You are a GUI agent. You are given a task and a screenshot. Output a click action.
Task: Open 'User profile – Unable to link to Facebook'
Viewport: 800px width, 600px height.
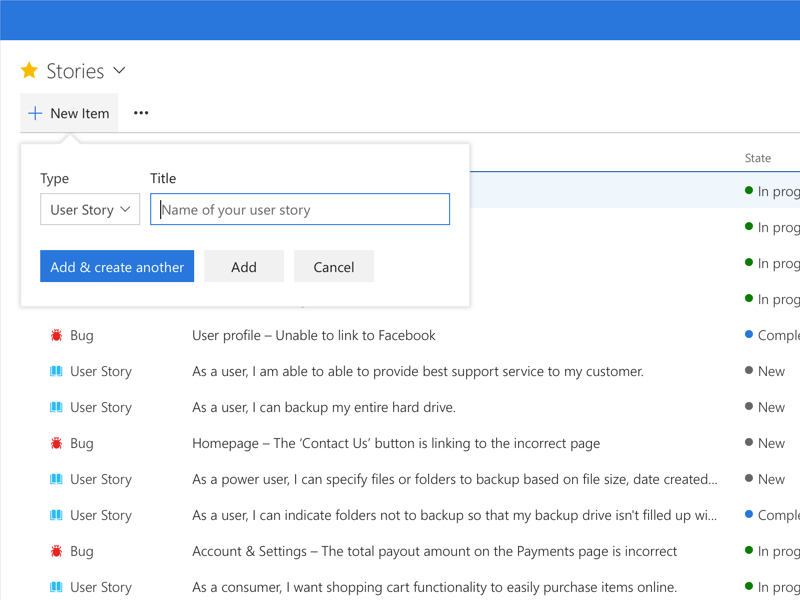[314, 335]
